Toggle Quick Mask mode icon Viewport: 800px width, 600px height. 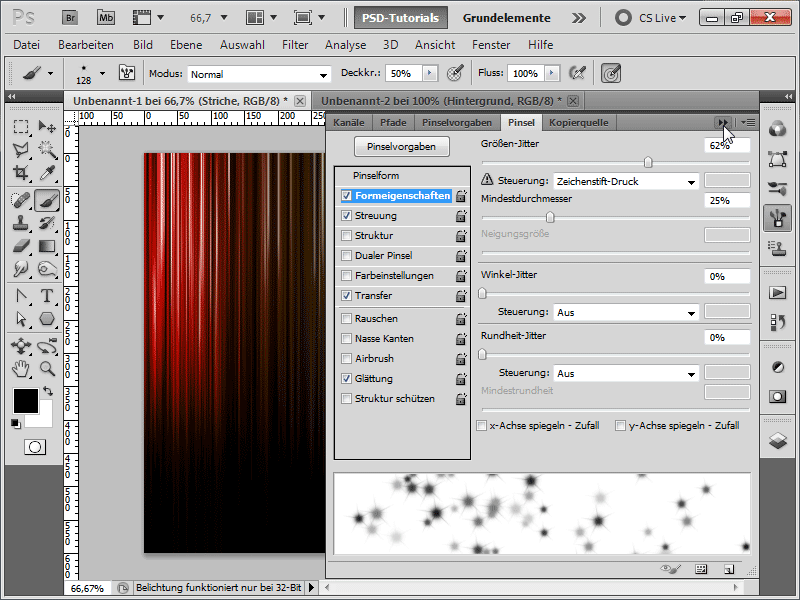(35, 447)
